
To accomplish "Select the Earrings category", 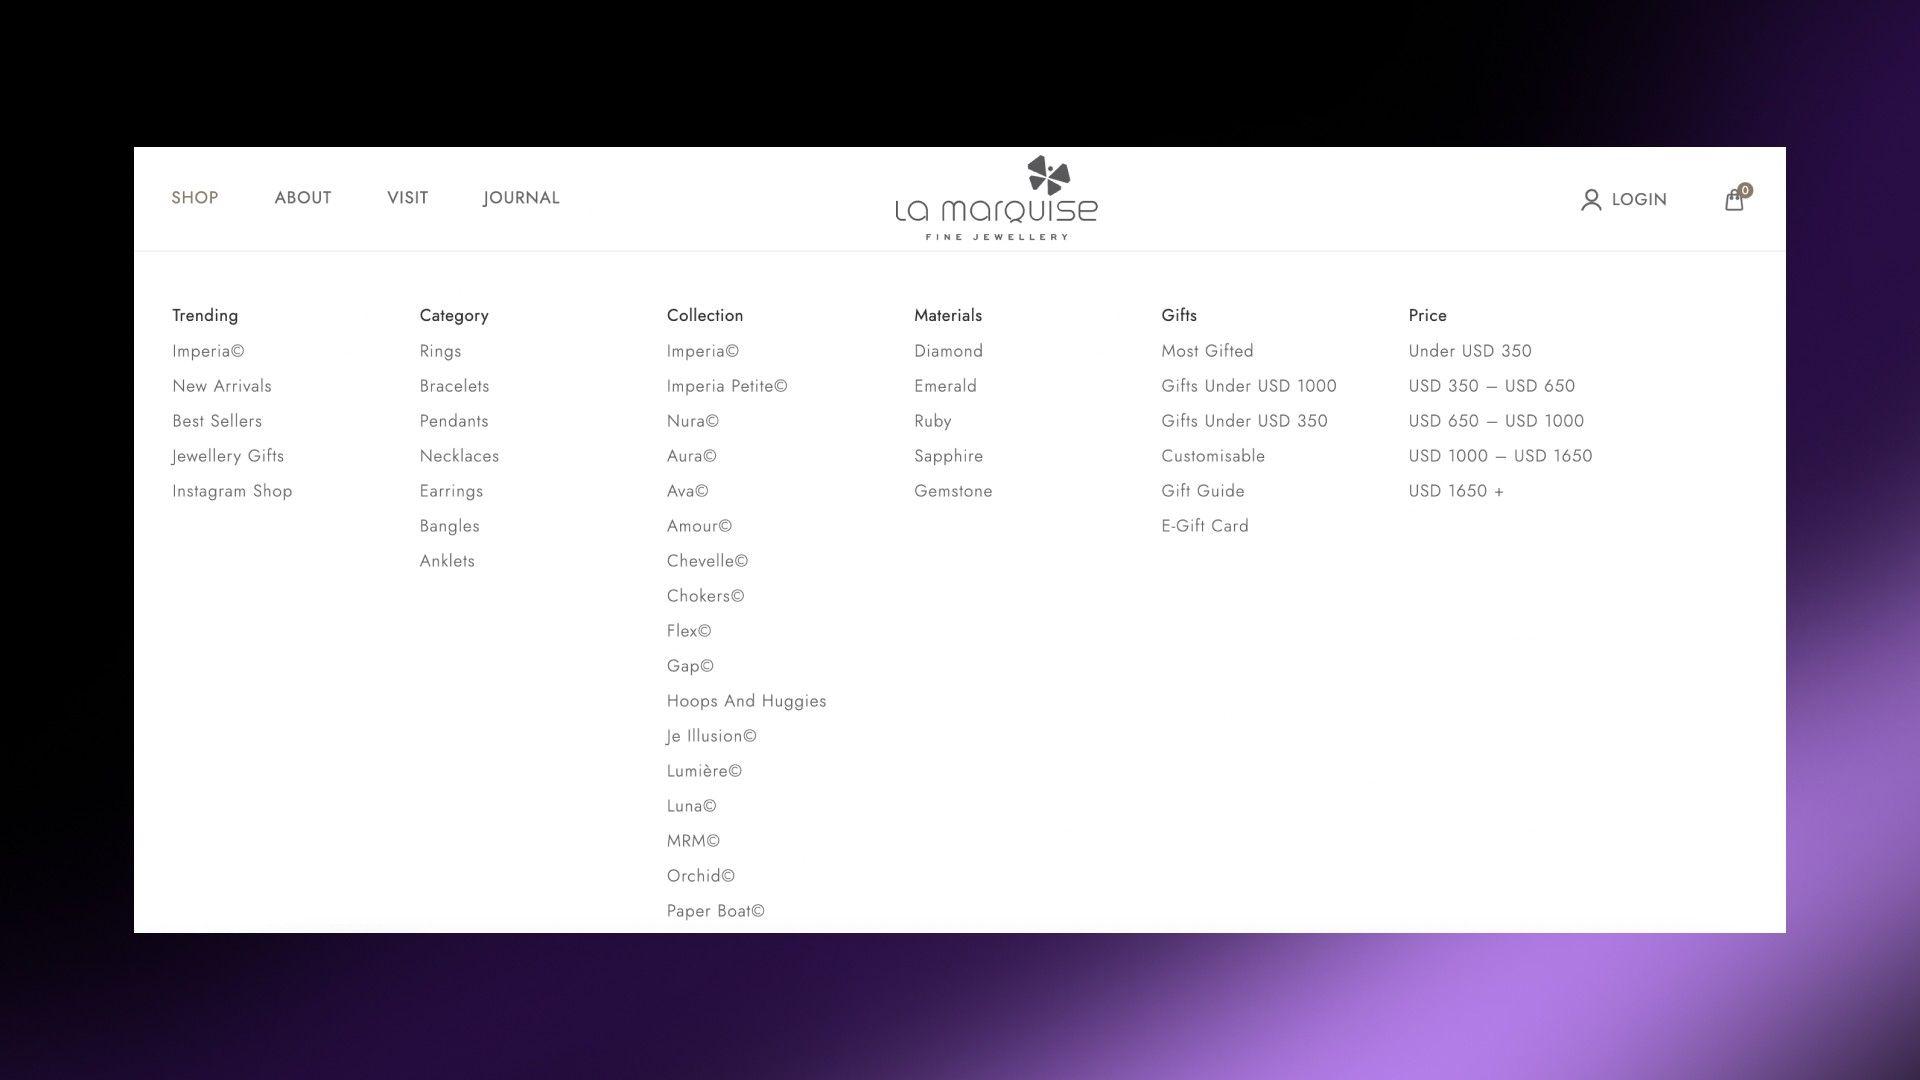I will pos(451,491).
